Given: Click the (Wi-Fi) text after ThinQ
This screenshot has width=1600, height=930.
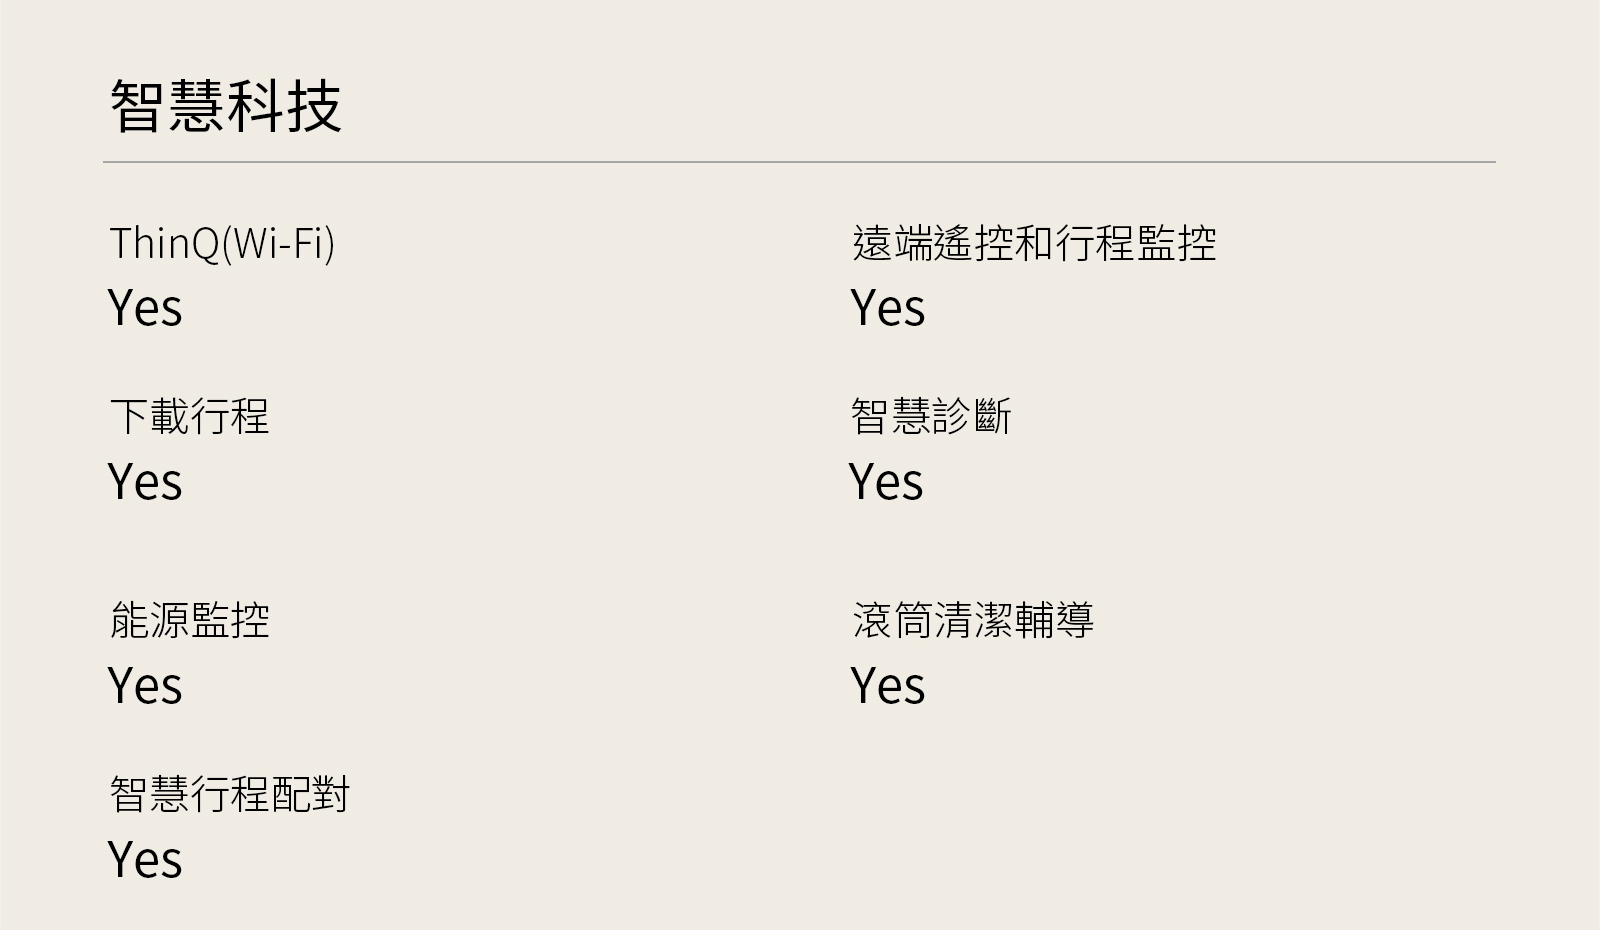Looking at the screenshot, I should pos(278,243).
